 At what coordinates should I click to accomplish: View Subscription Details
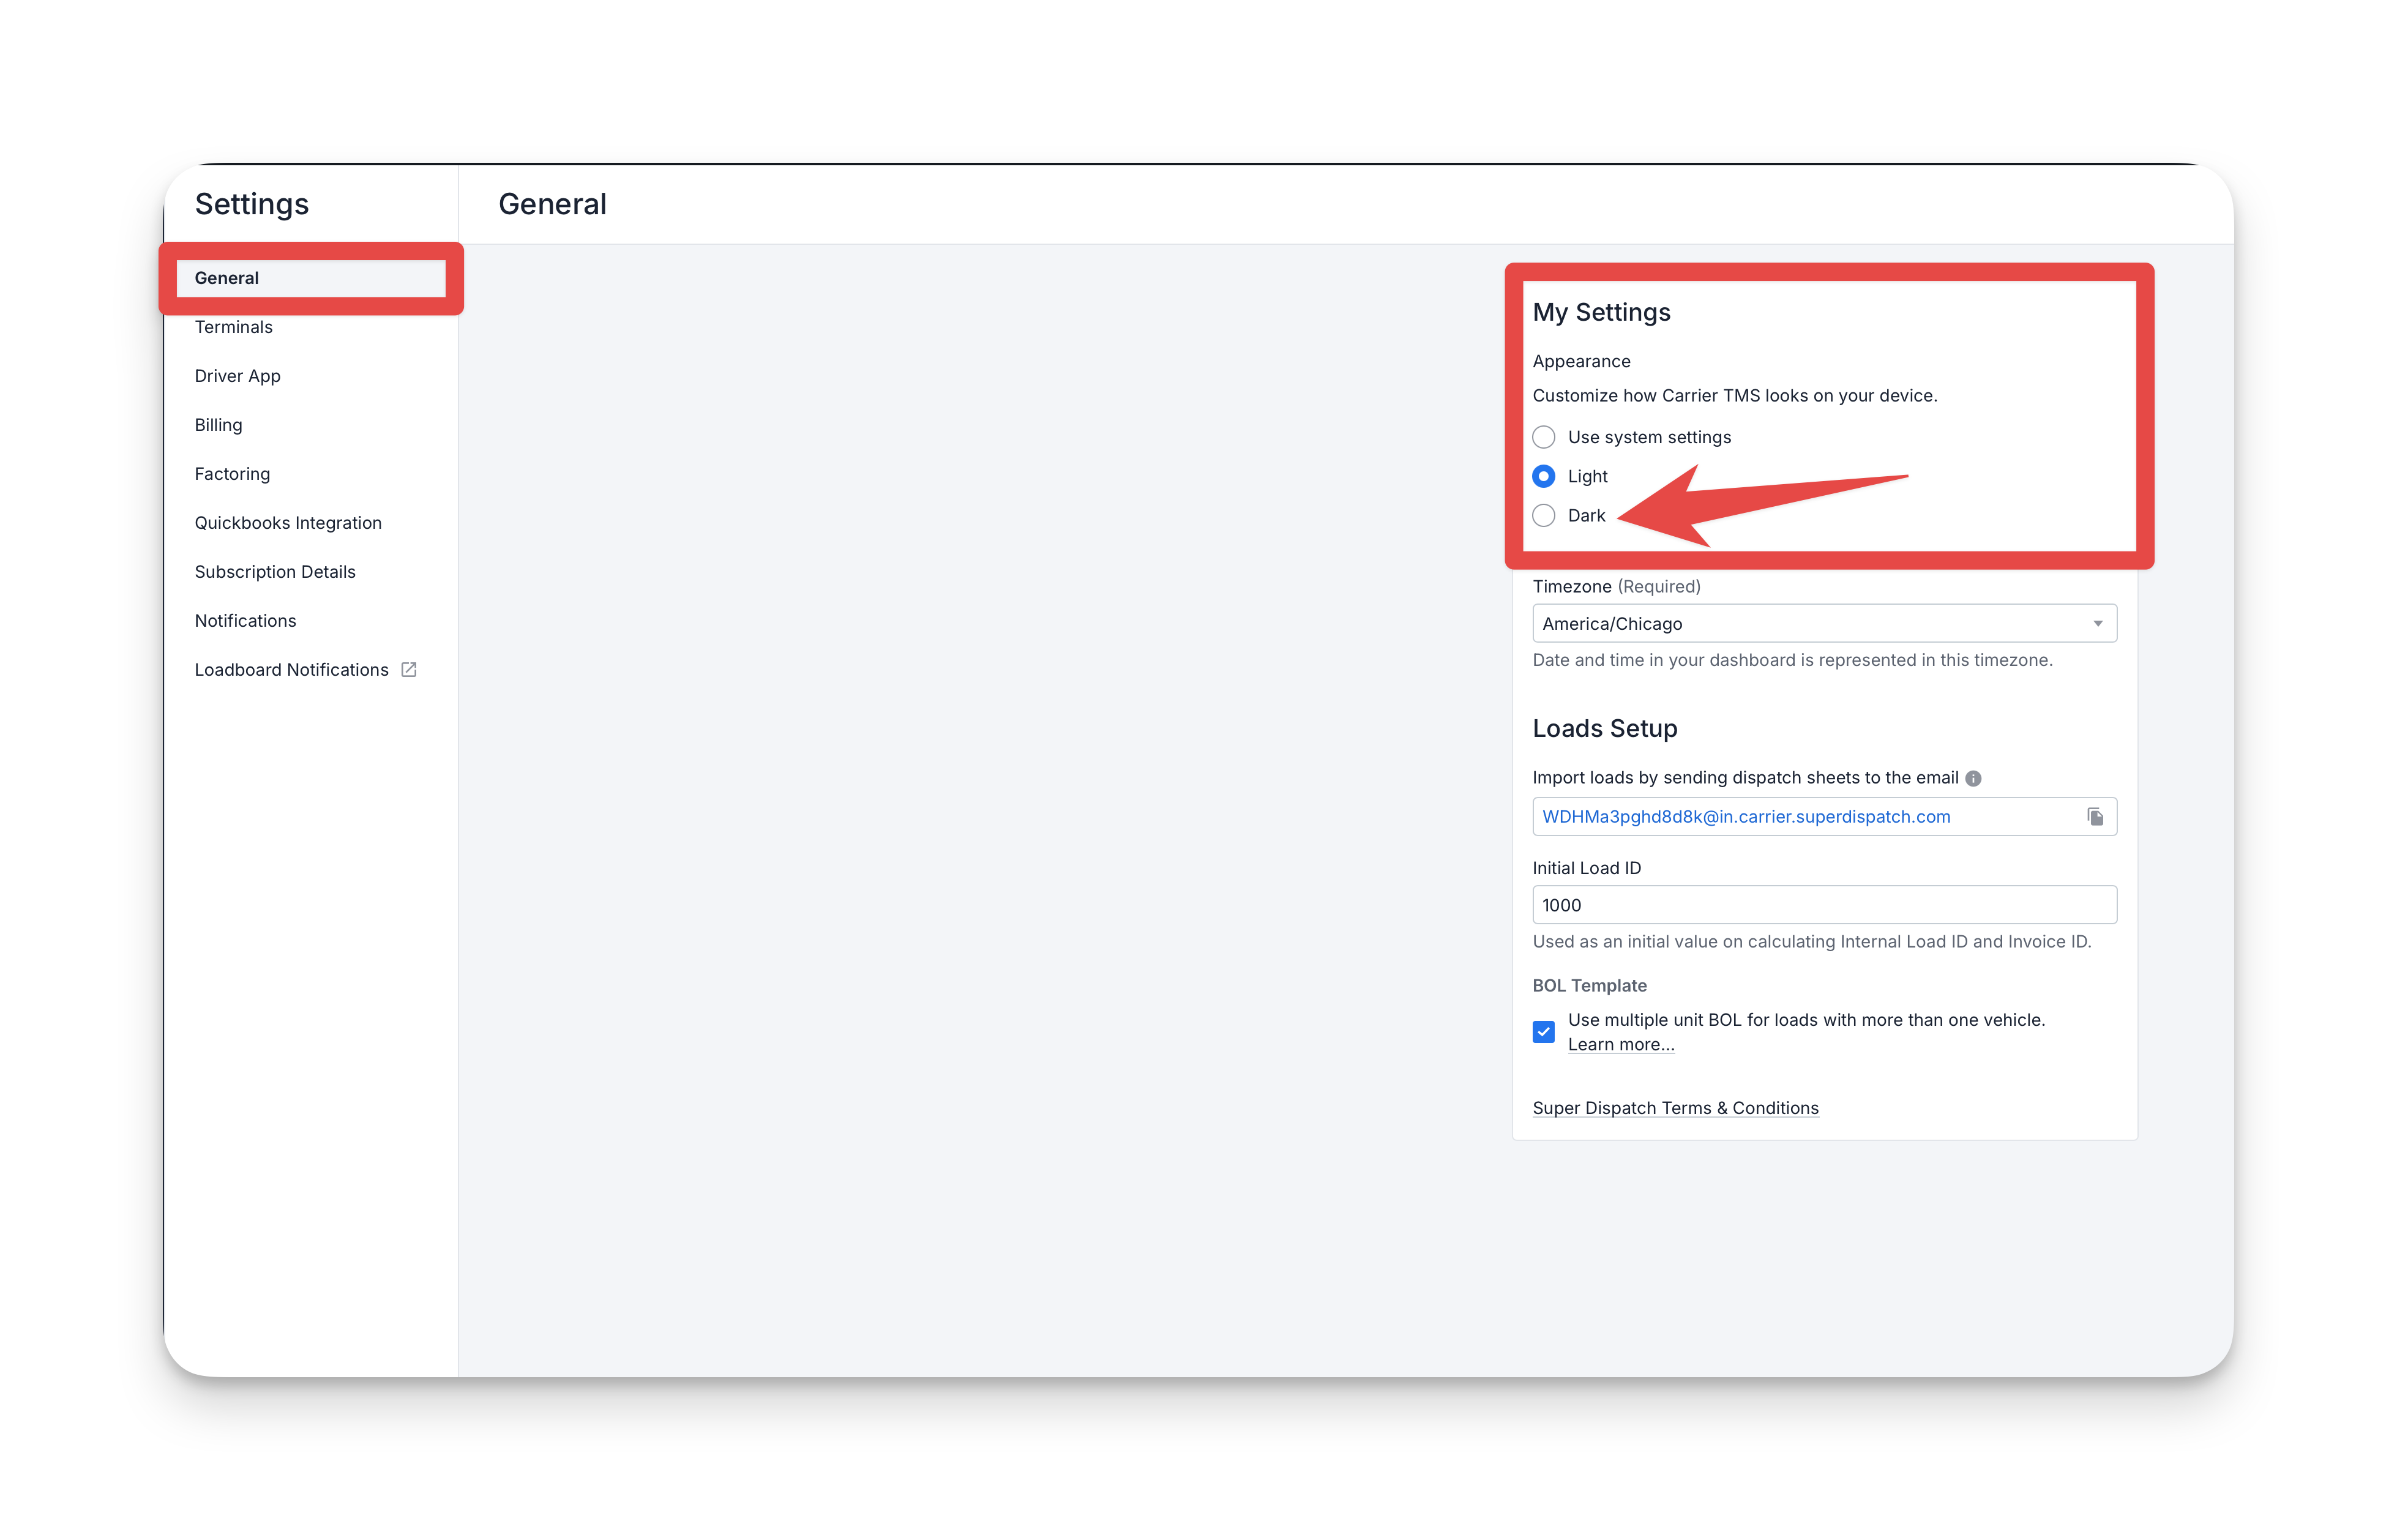(x=275, y=572)
